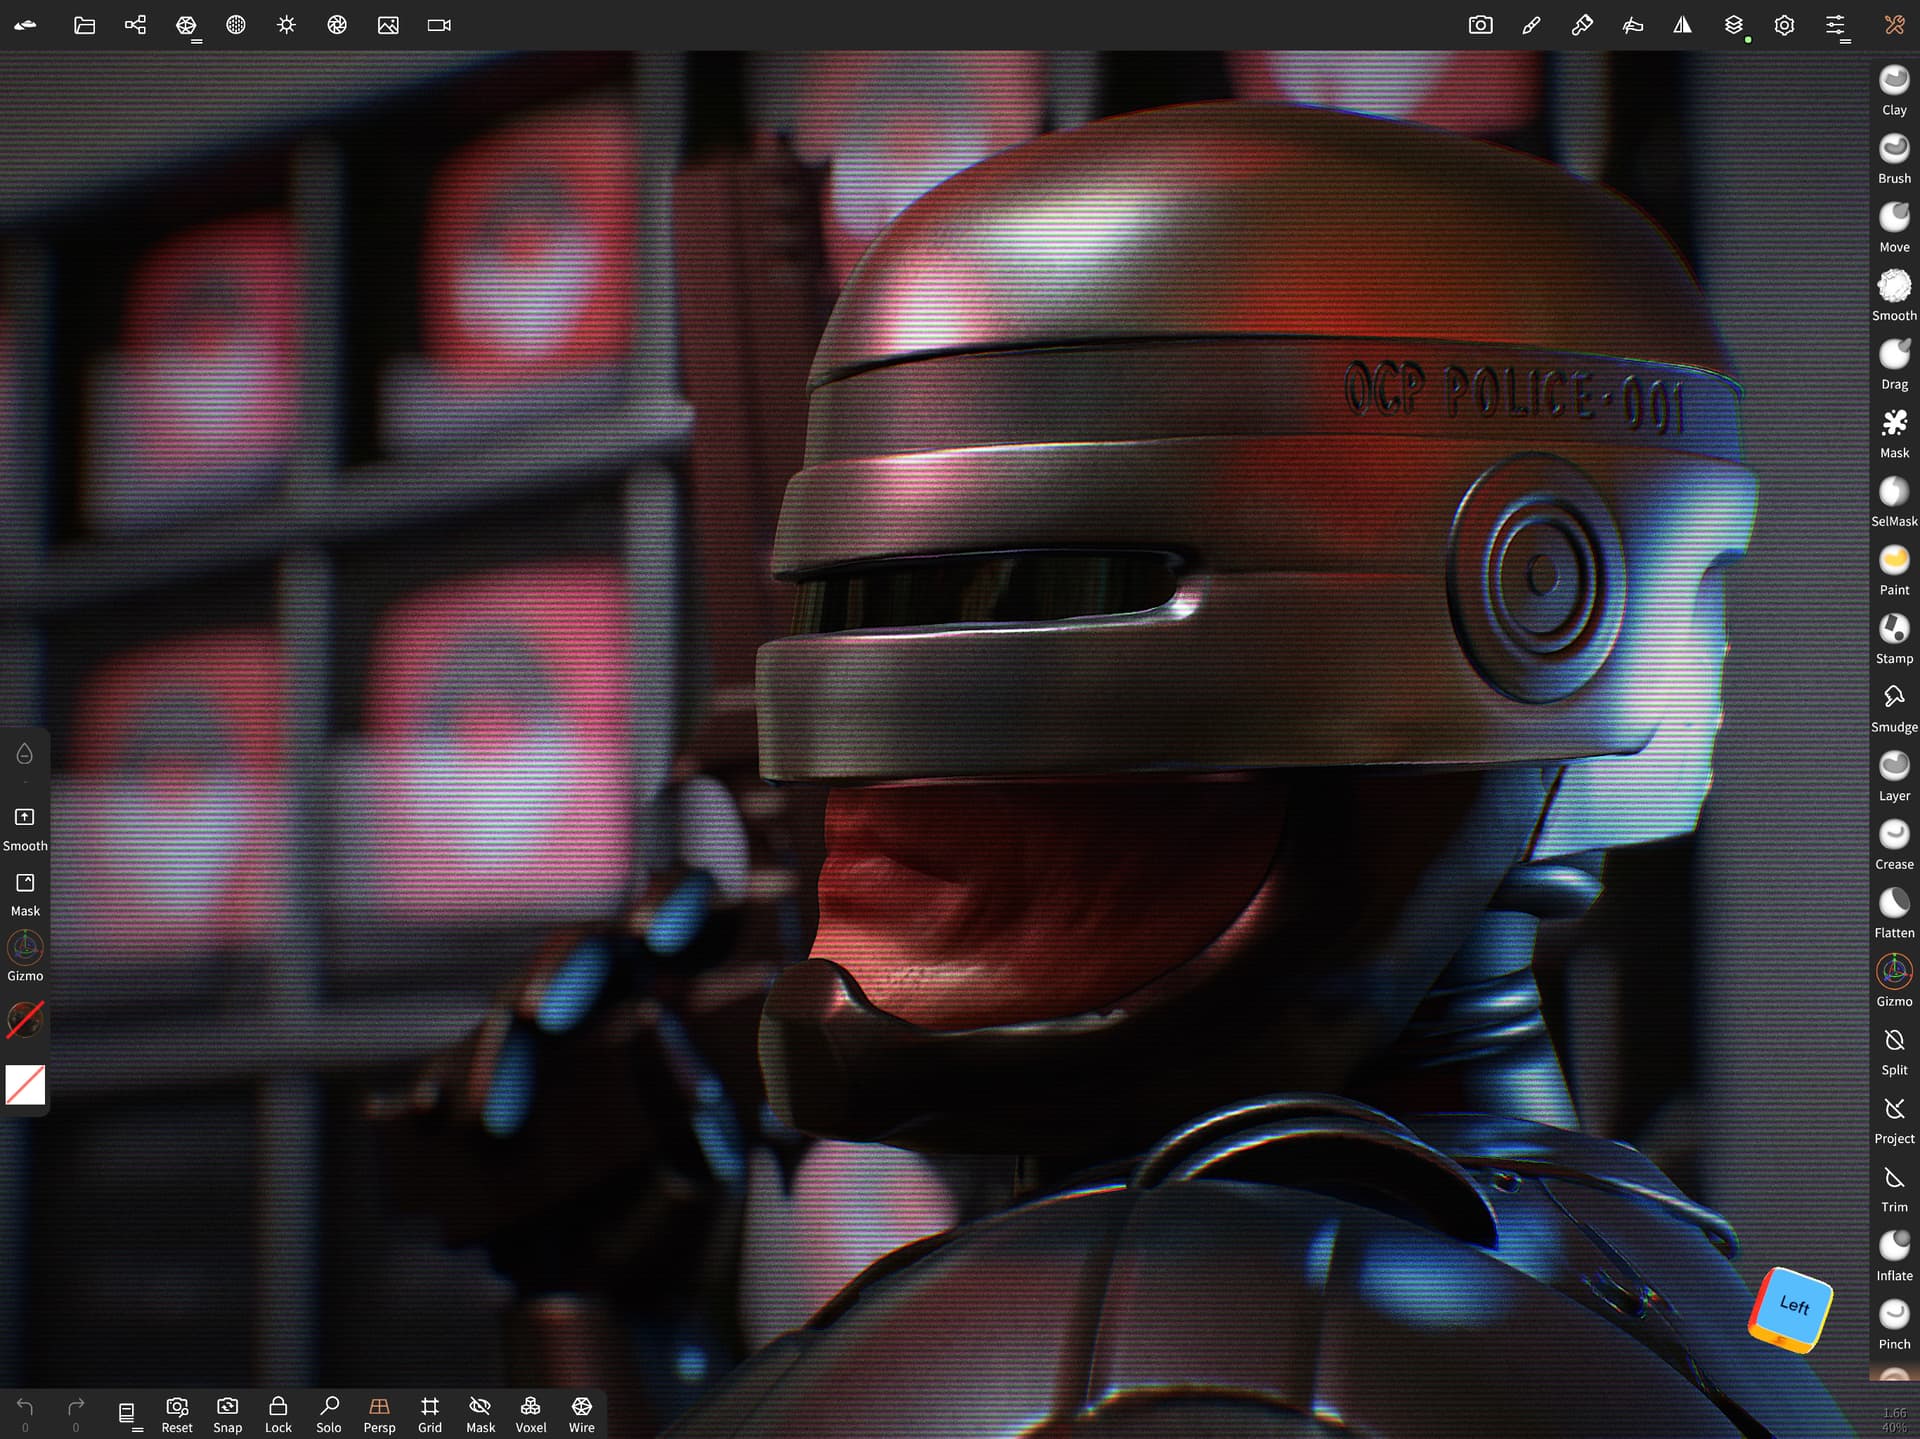Select the Stamp tool
Viewport: 1920px width, 1439px height.
[1894, 639]
